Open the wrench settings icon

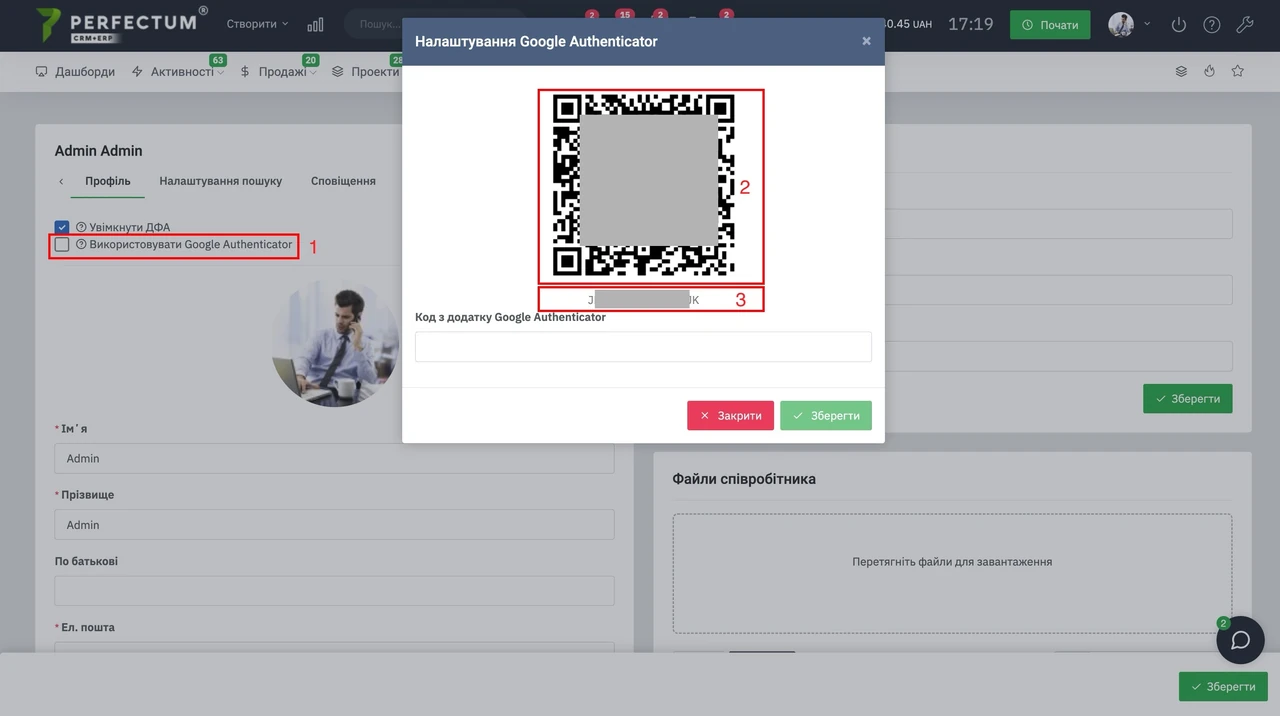1245,24
